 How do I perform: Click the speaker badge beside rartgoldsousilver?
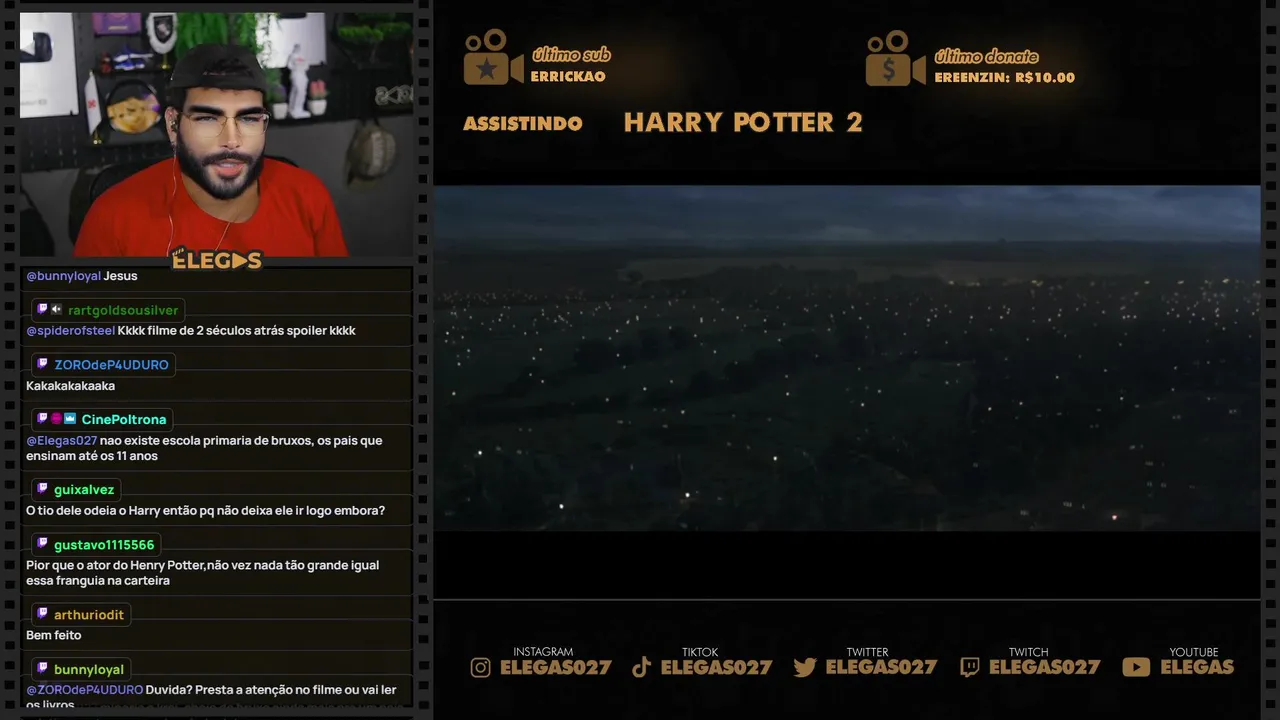56,310
